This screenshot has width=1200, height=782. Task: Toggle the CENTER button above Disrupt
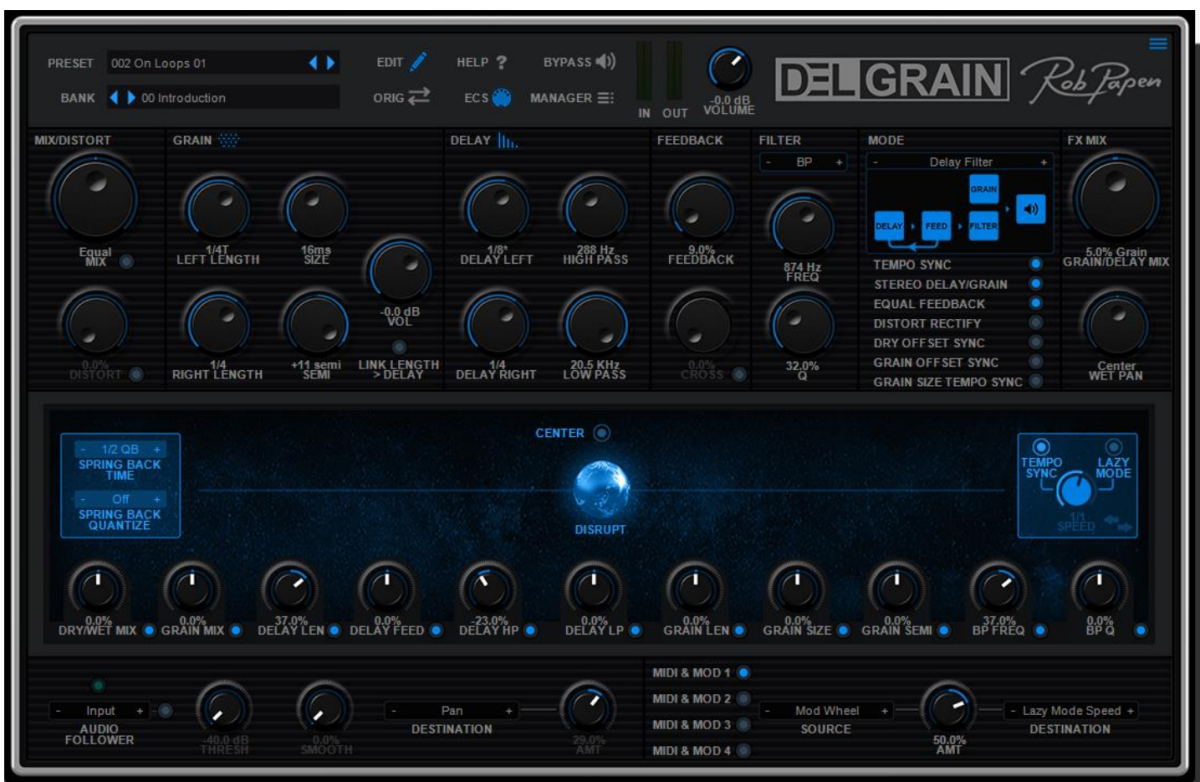point(601,433)
